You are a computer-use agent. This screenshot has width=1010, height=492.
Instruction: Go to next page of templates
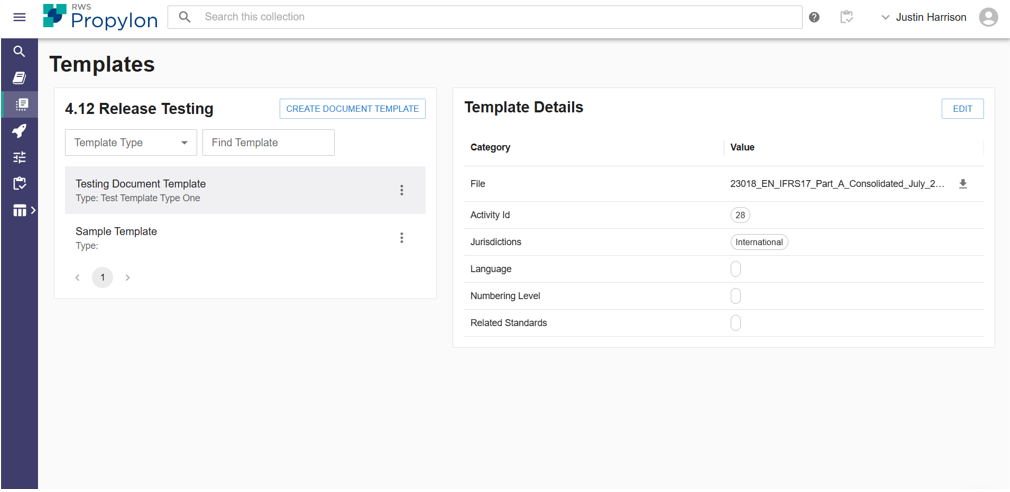click(128, 278)
